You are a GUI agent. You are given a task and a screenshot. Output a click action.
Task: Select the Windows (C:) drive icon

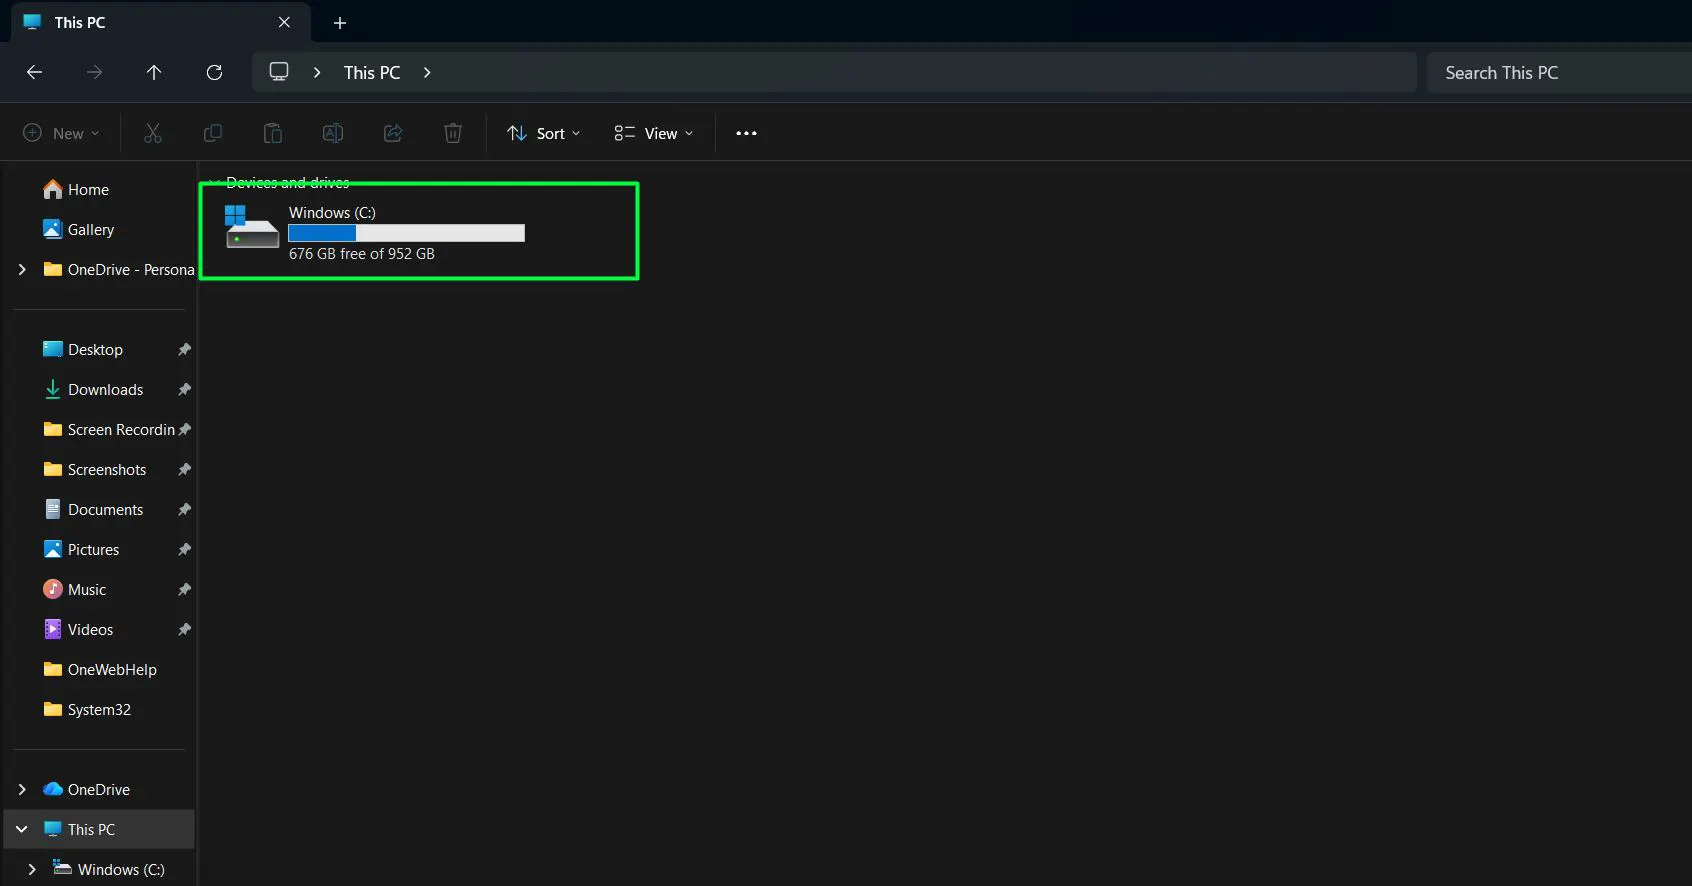point(251,227)
